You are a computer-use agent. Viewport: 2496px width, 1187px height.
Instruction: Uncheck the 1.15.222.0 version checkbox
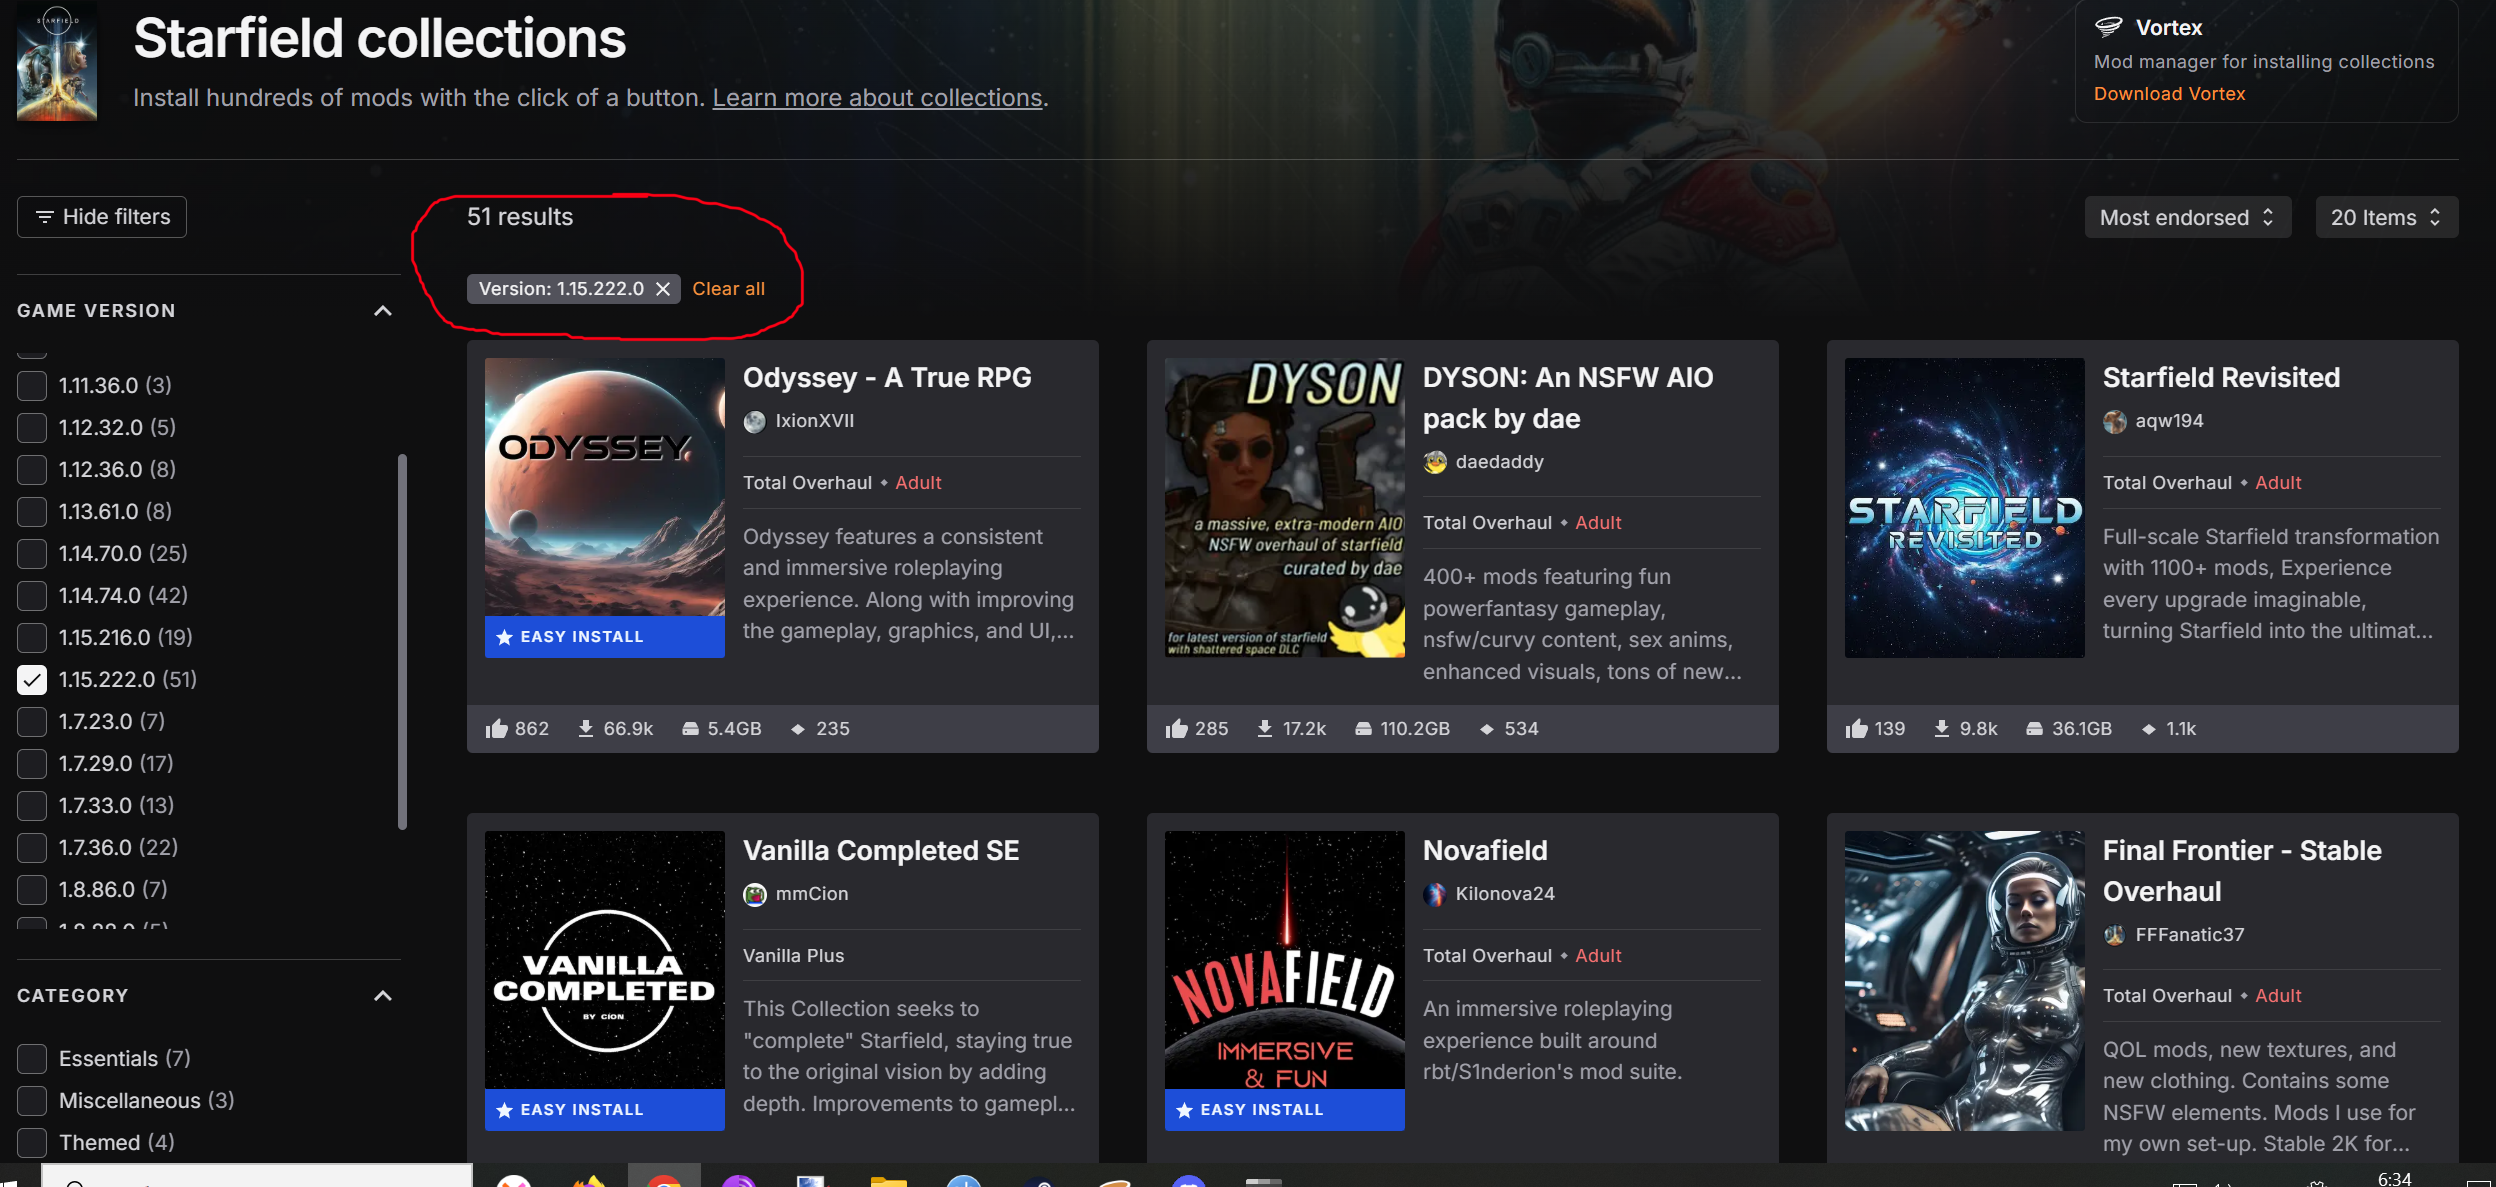32,680
